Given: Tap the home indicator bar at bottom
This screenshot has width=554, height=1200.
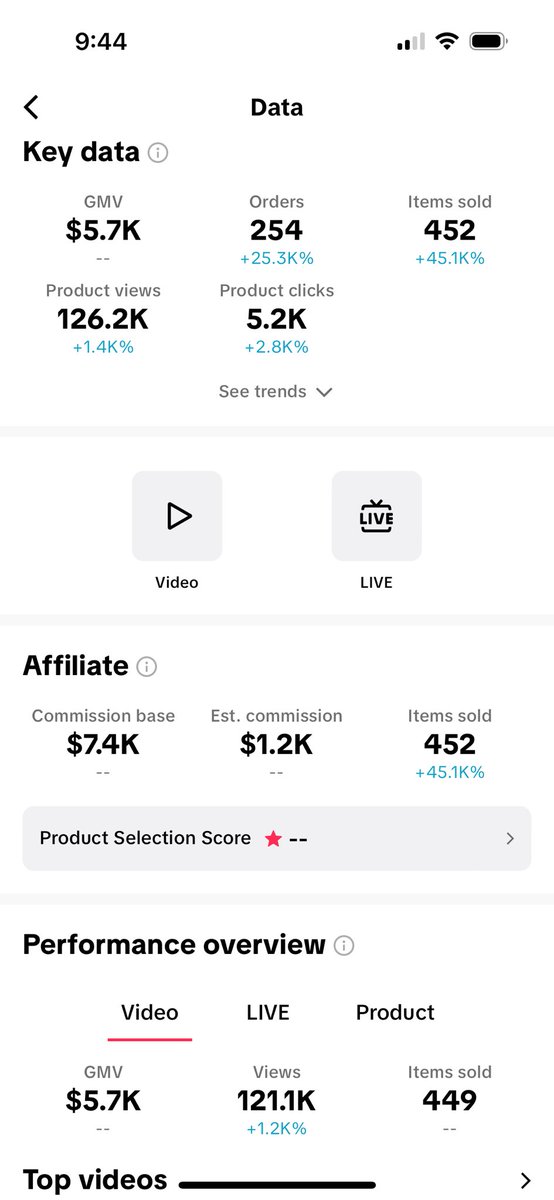Looking at the screenshot, I should [277, 1185].
